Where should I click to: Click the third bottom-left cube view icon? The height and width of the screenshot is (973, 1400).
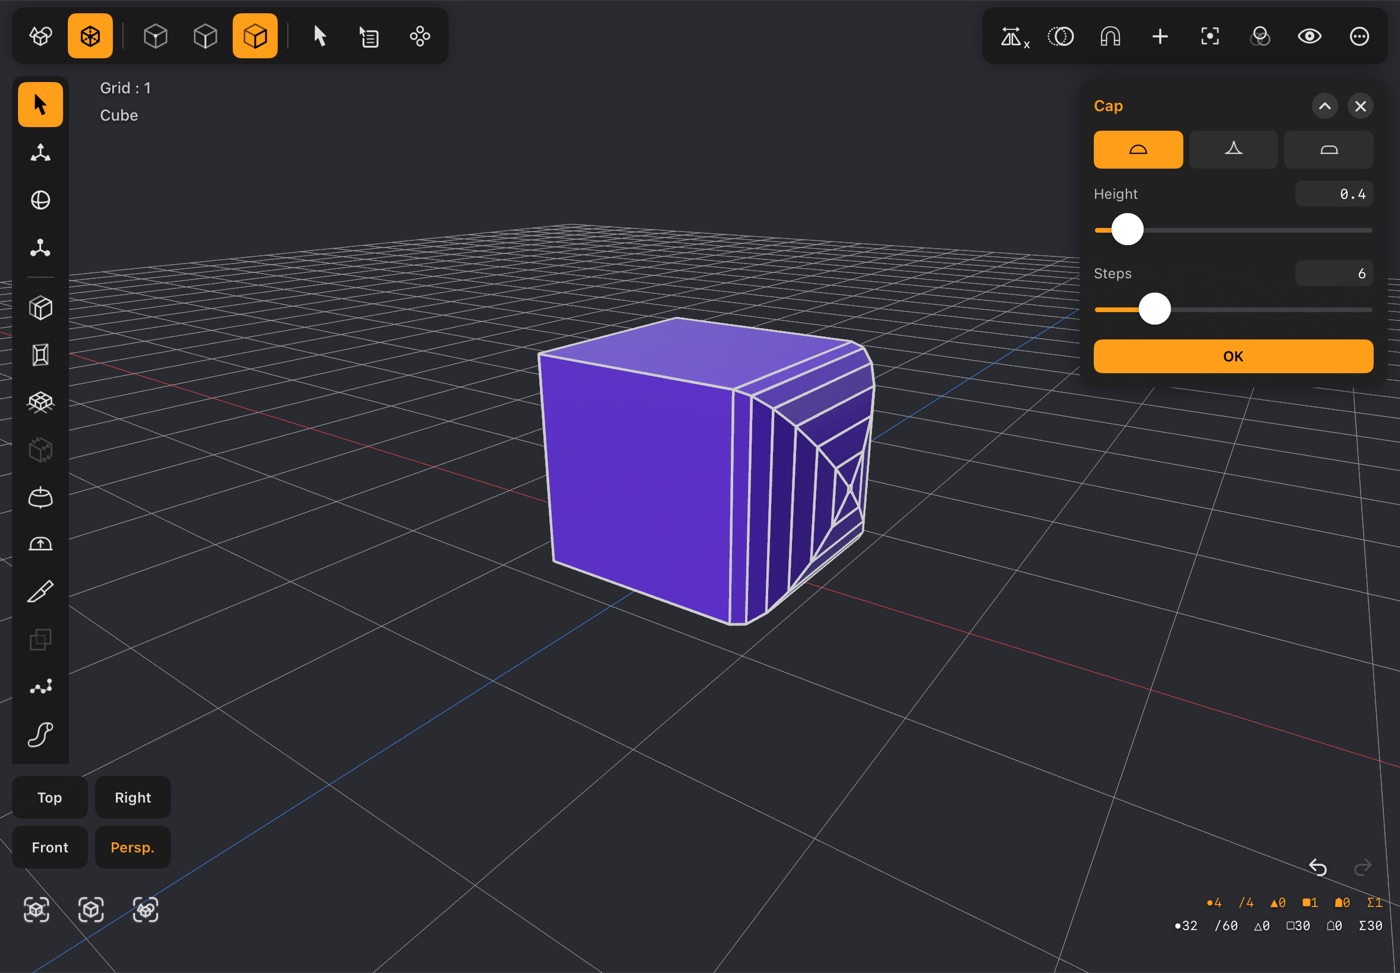click(x=145, y=909)
